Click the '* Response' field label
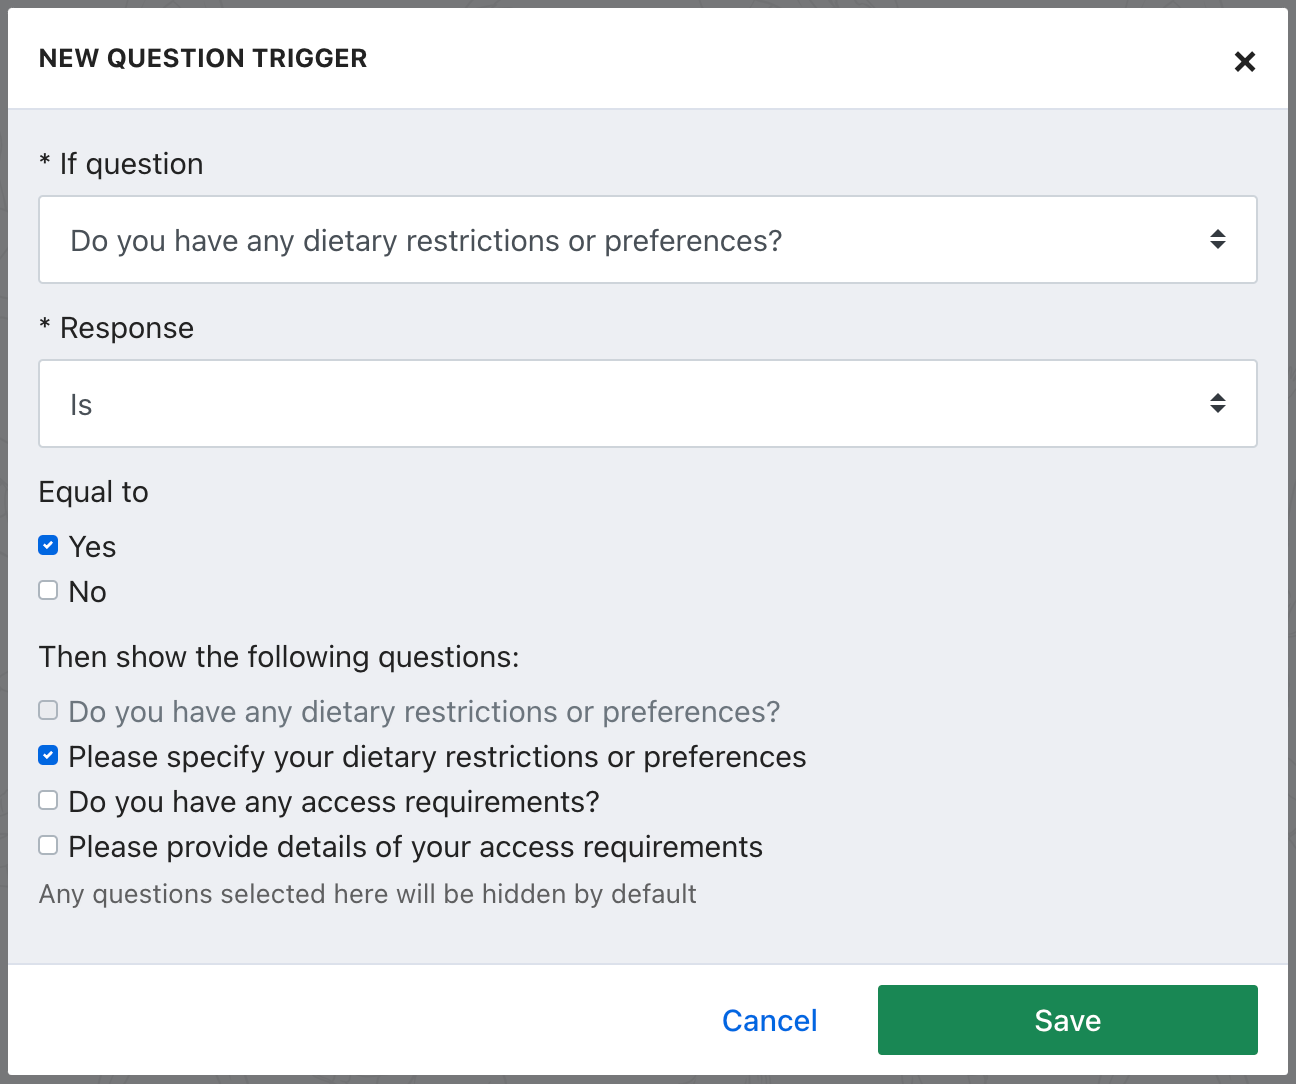Screen dimensions: 1296x1084 click(116, 328)
